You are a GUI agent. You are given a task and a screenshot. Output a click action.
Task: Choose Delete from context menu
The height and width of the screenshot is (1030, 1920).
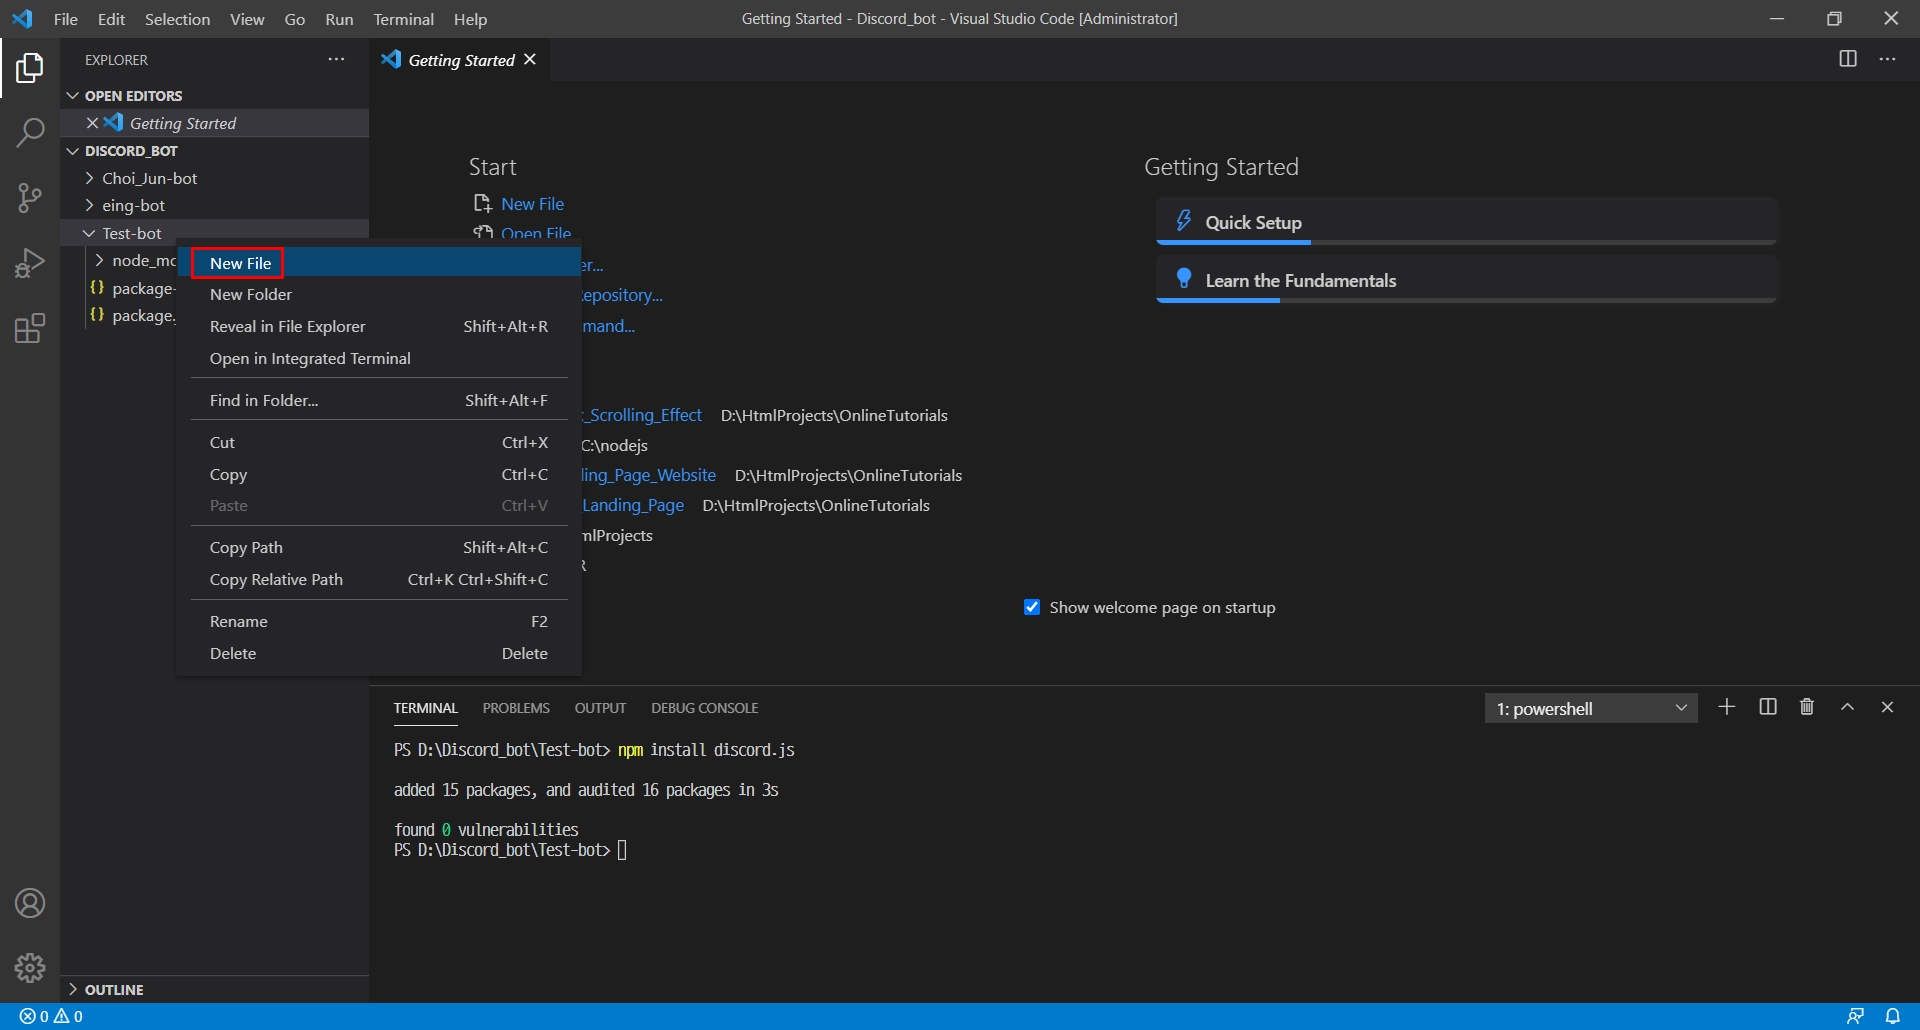pyautogui.click(x=379, y=653)
